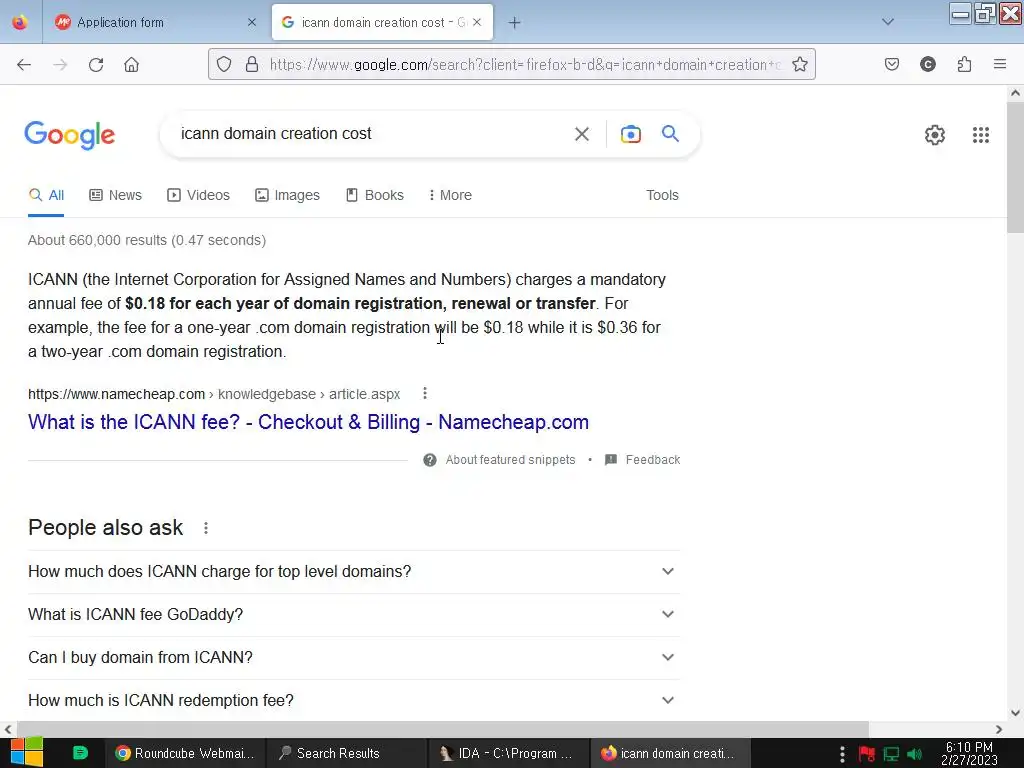The width and height of the screenshot is (1024, 768).
Task: Switch to the Videos results tab
Action: point(199,195)
